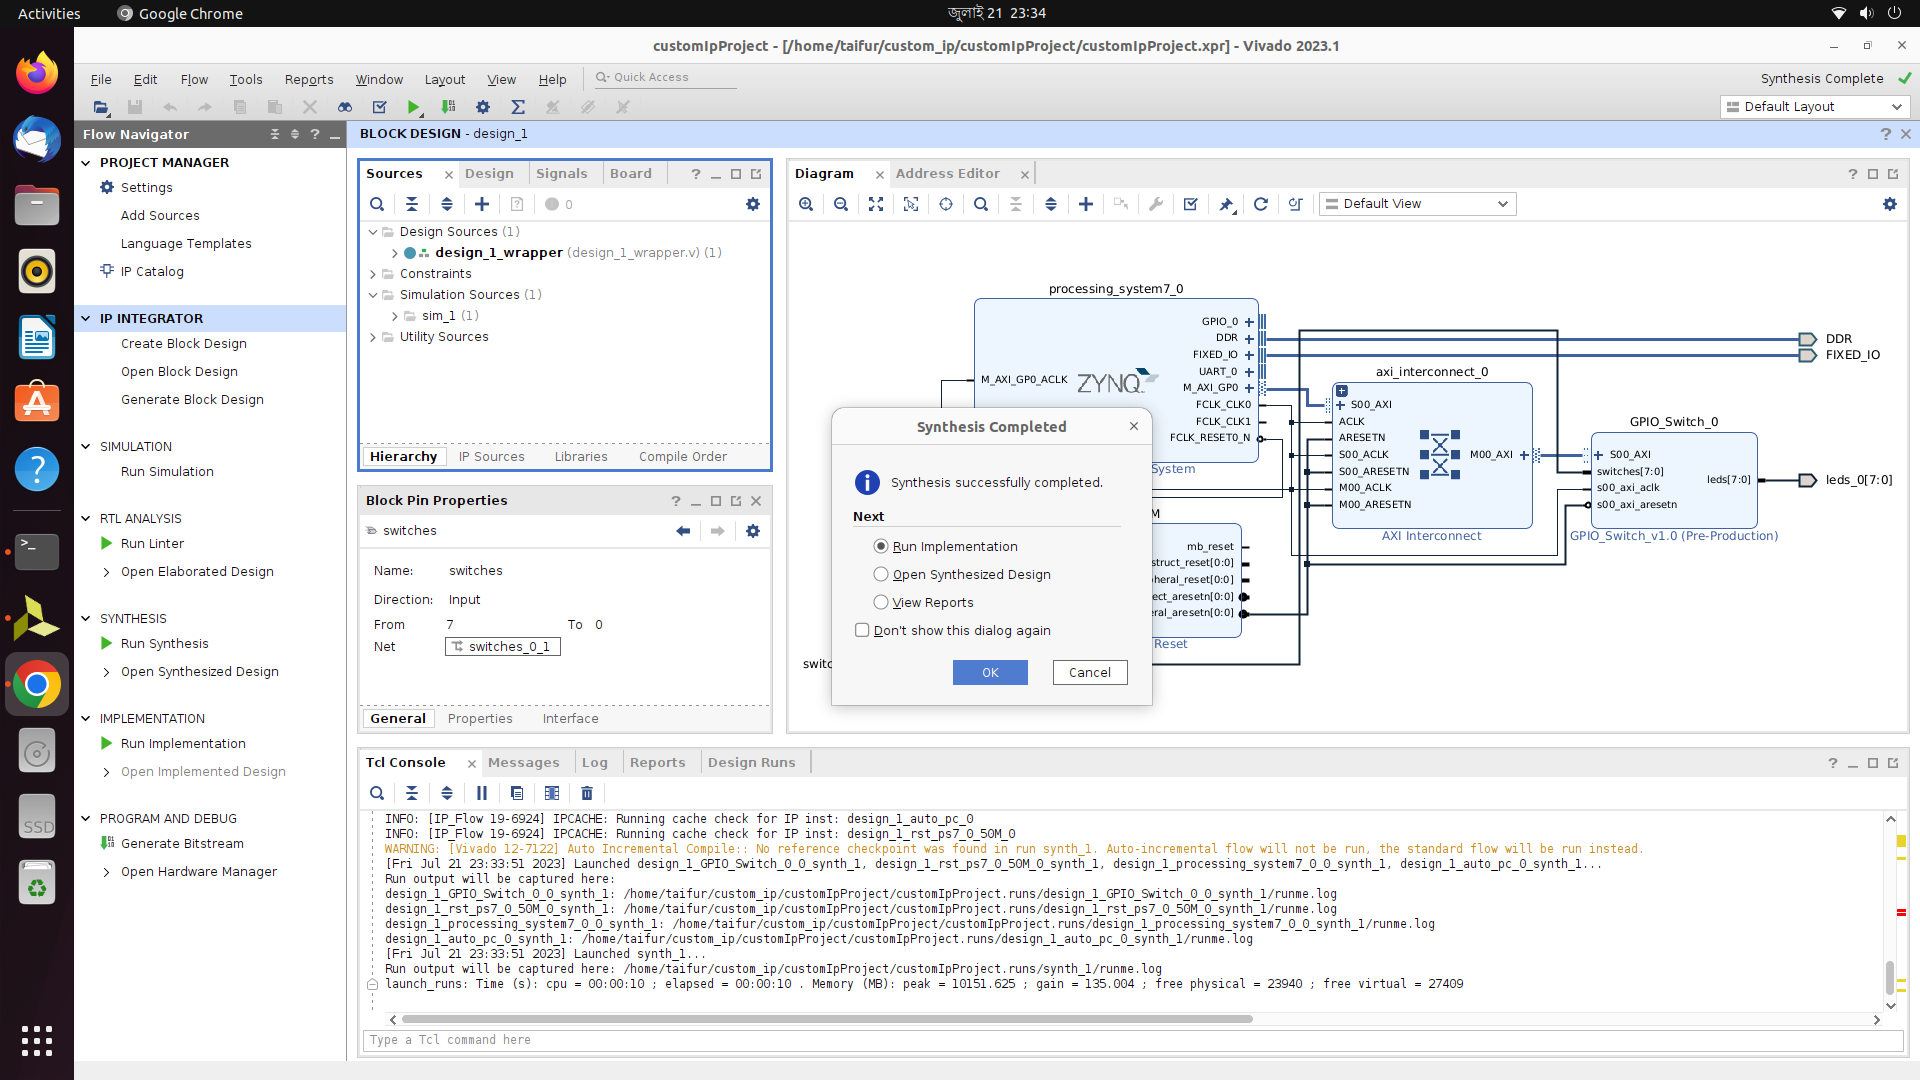Select the Open Synthesized Design radio option
Viewport: 1920px width, 1080px height.
tap(881, 574)
